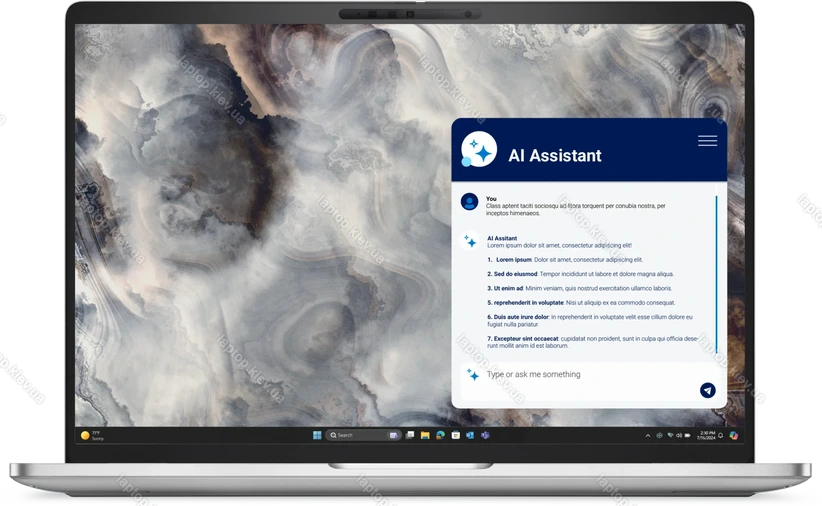The height and width of the screenshot is (506, 822).
Task: Open Microsoft Store from the taskbar
Action: point(455,435)
